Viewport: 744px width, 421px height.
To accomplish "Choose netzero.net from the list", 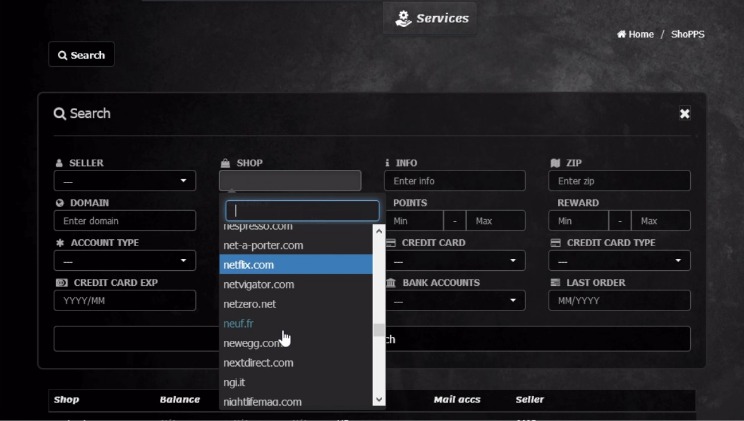I will click(296, 304).
